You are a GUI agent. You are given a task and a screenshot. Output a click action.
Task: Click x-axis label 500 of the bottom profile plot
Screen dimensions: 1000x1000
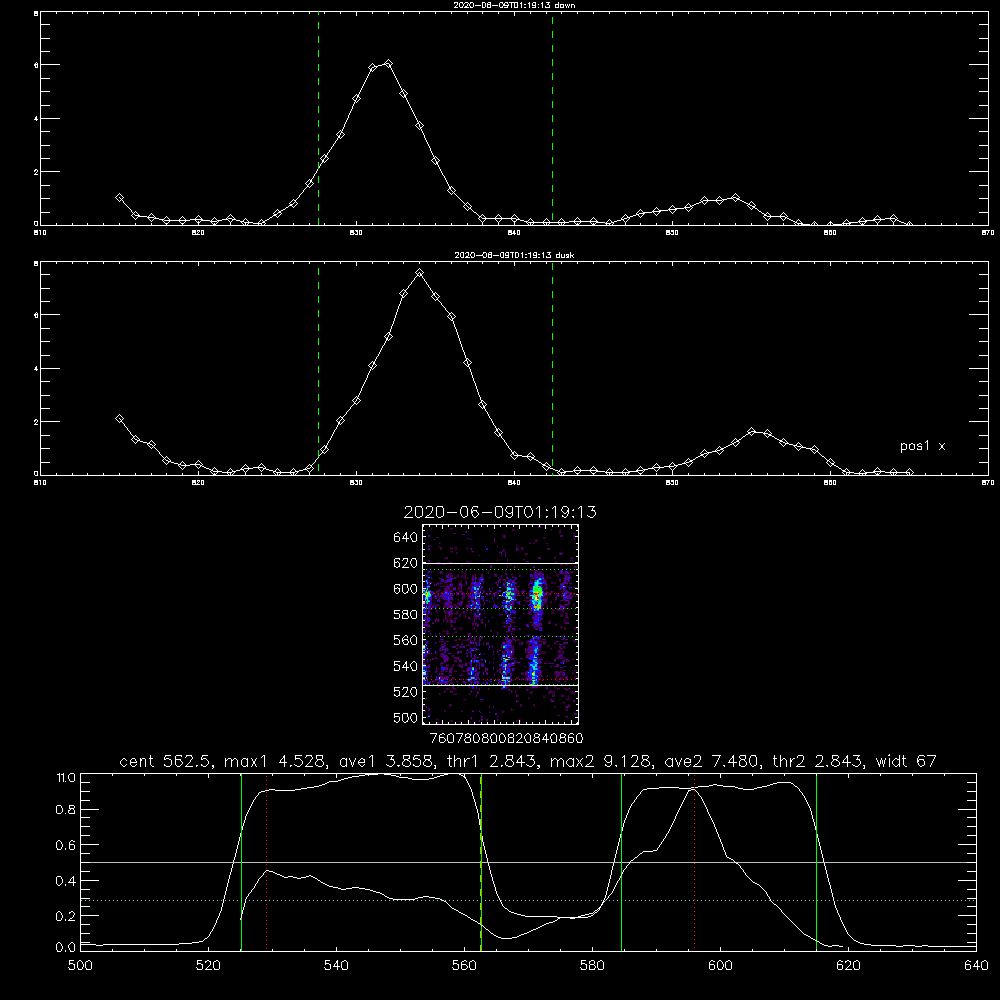[80, 966]
